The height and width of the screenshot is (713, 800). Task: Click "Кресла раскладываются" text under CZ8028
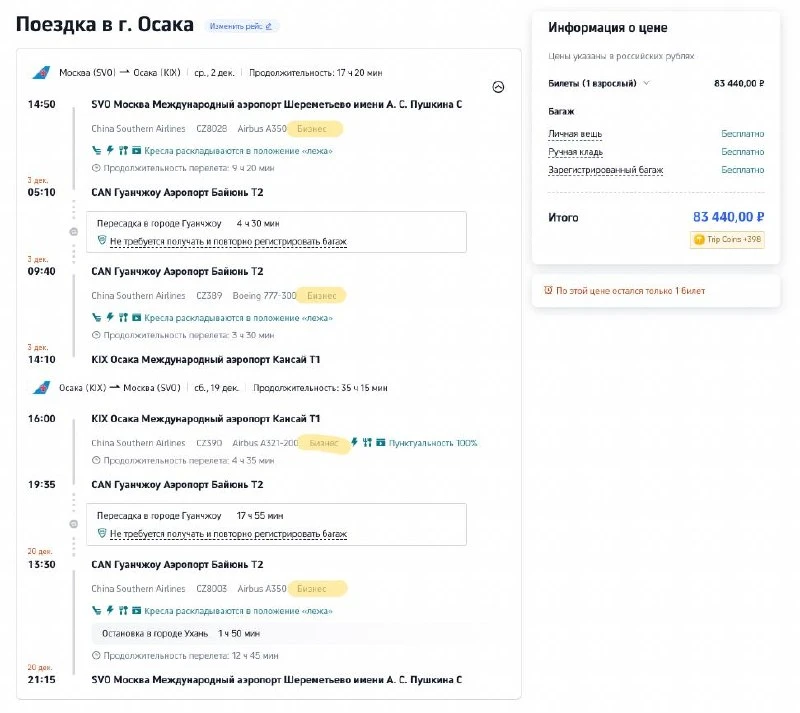238,151
